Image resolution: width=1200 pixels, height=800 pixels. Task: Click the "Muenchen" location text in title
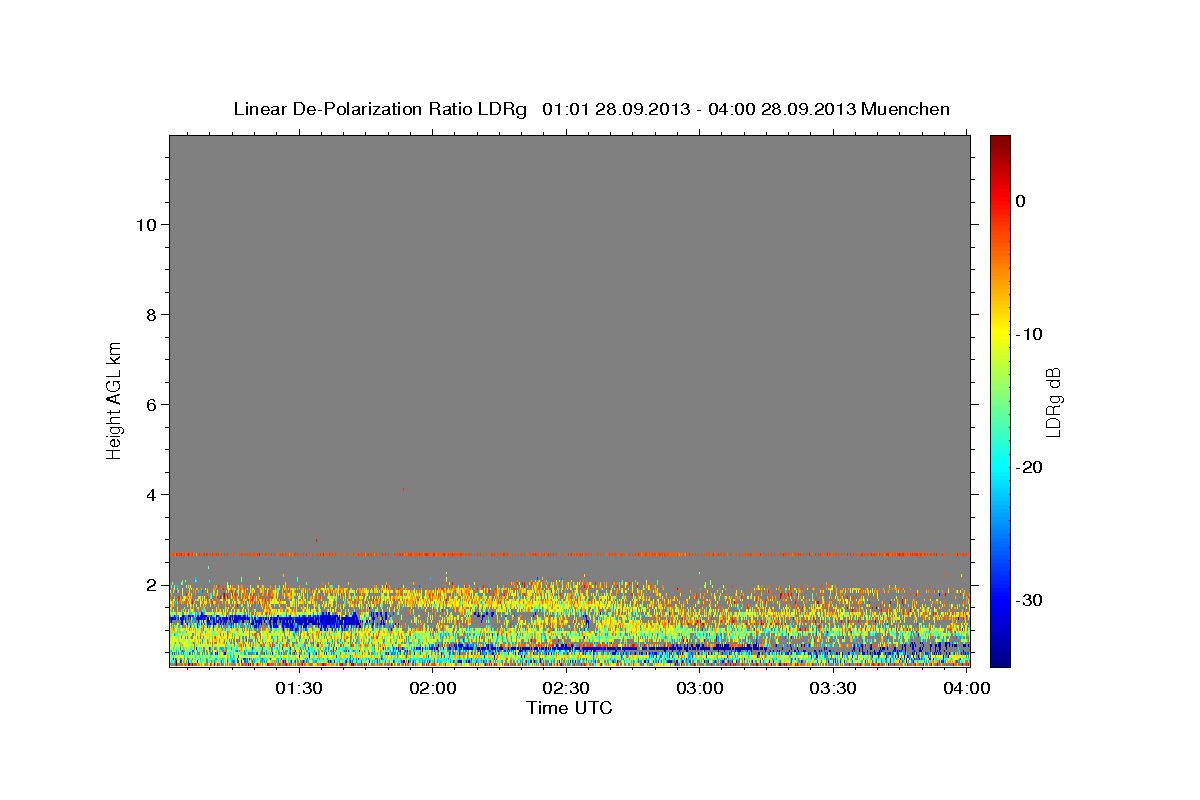[x=906, y=109]
